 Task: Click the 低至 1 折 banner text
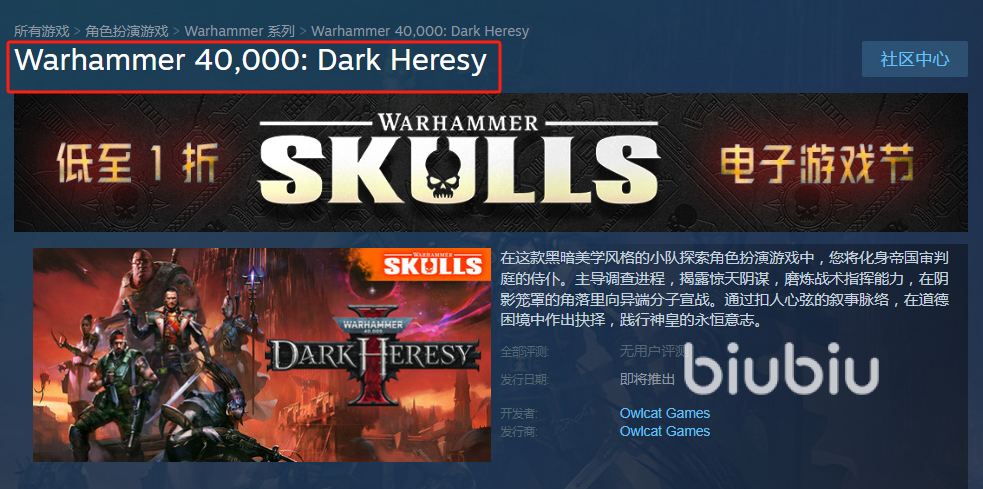[137, 163]
